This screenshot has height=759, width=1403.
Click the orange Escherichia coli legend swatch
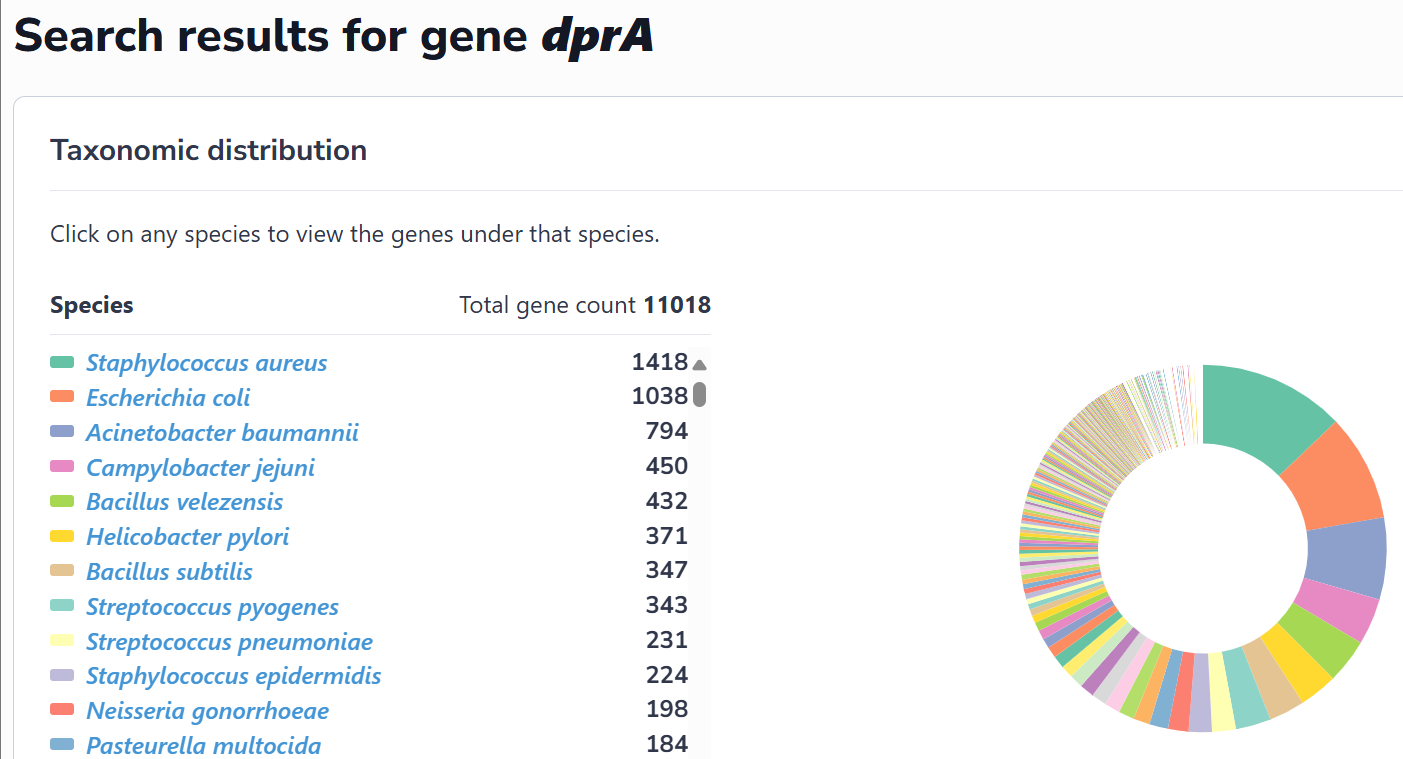(x=62, y=397)
